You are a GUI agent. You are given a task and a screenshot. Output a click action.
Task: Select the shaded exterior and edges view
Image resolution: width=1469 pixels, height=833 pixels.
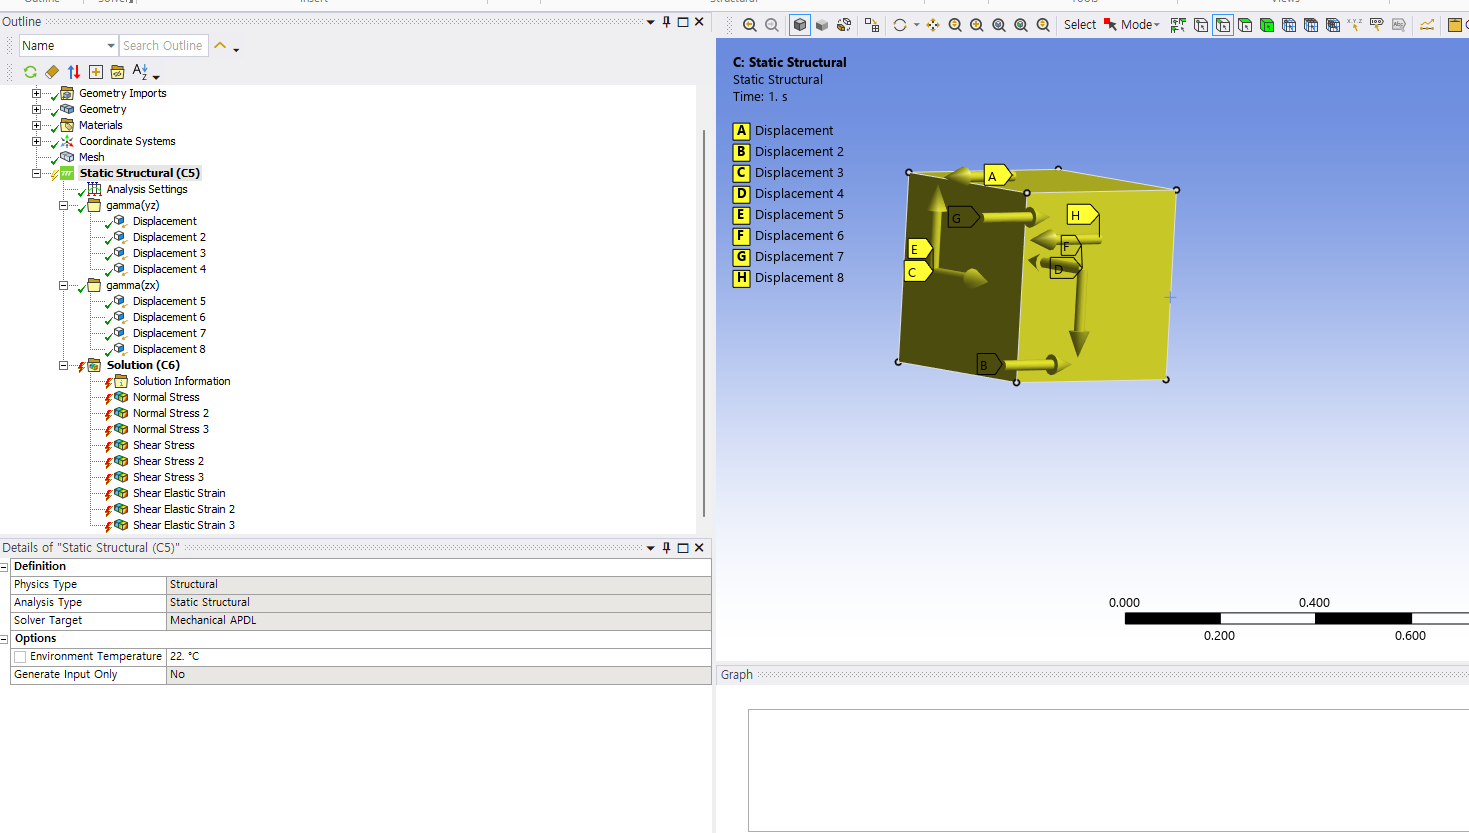pyautogui.click(x=800, y=25)
